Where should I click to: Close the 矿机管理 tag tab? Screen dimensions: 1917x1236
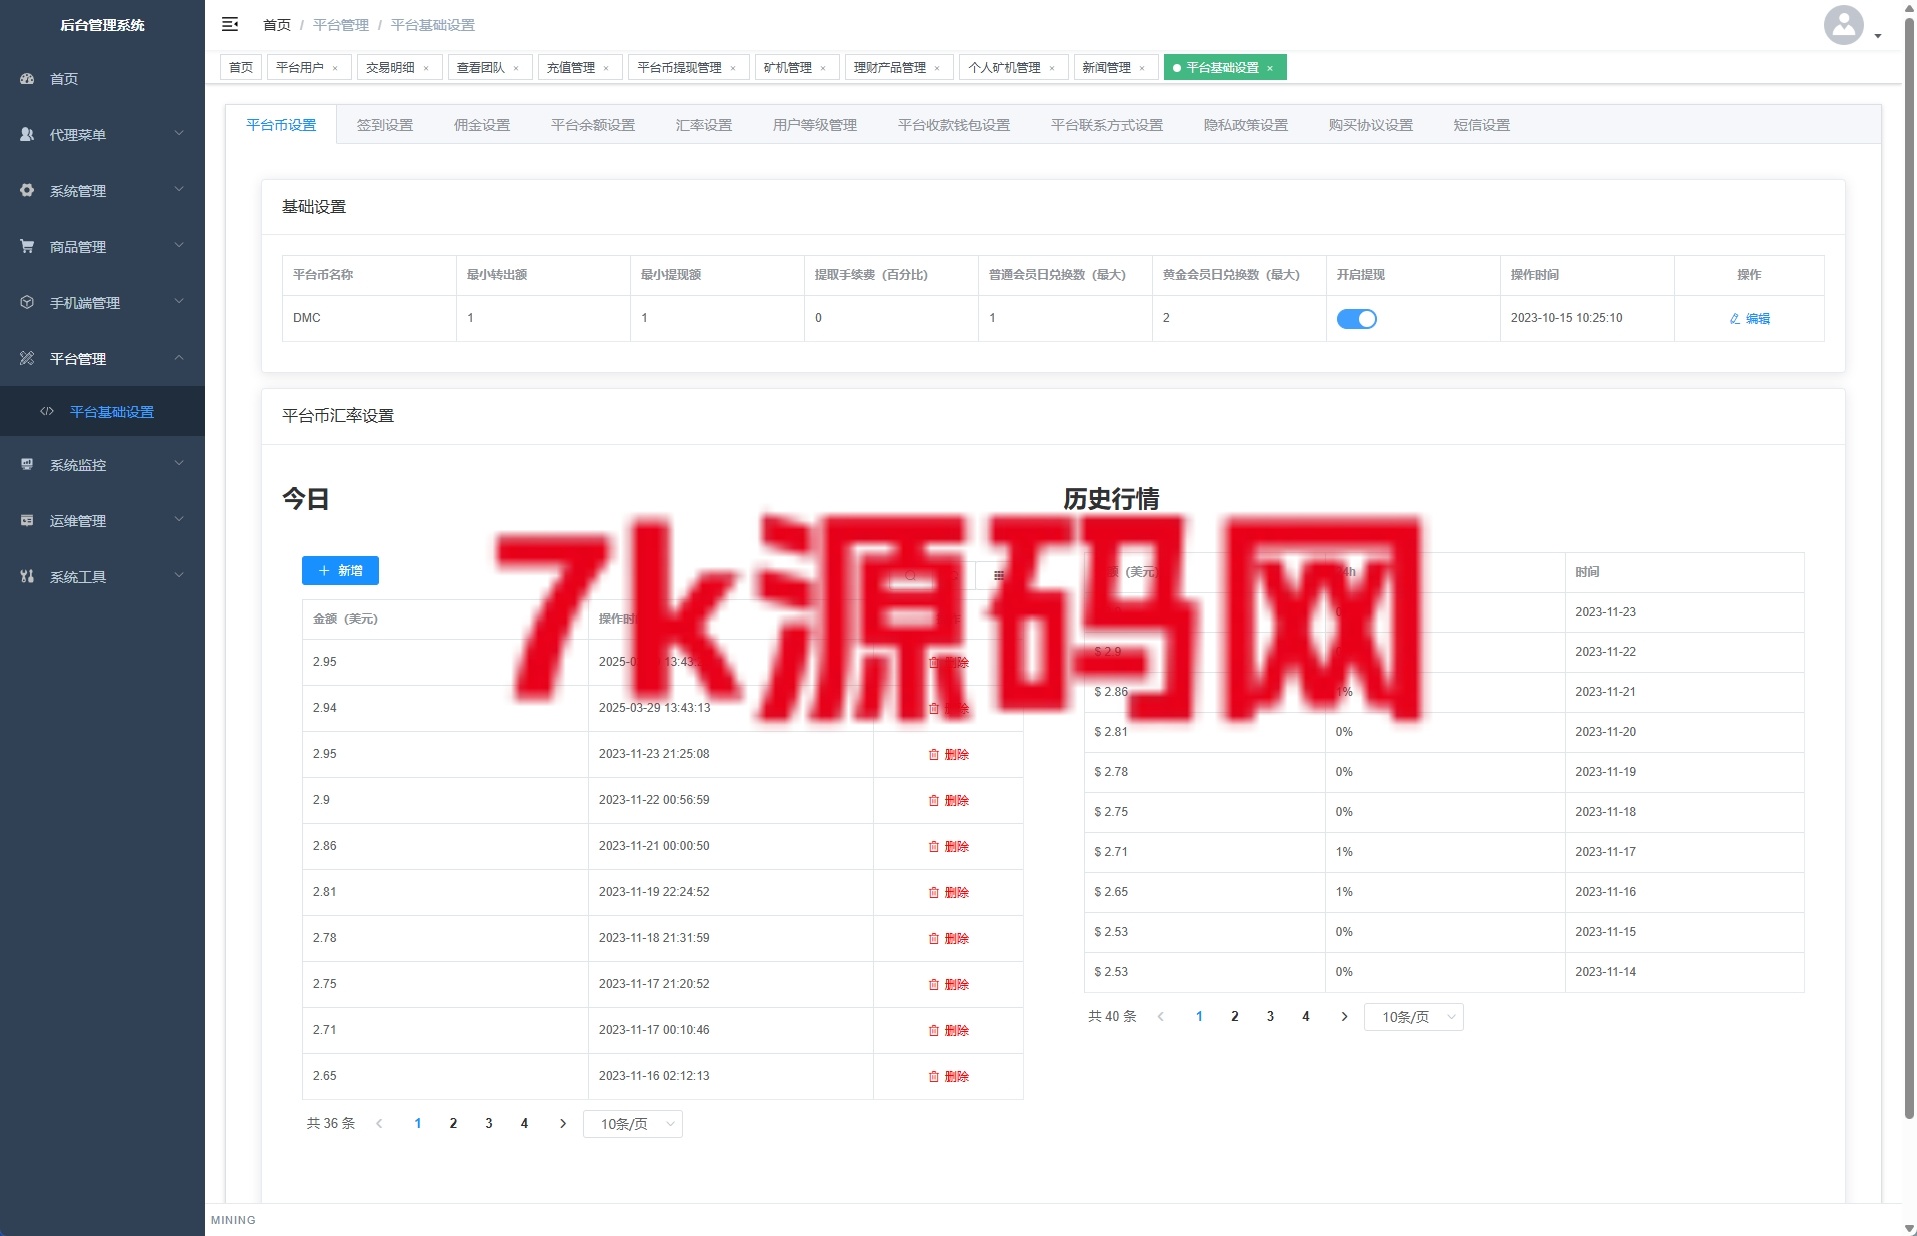click(x=823, y=68)
